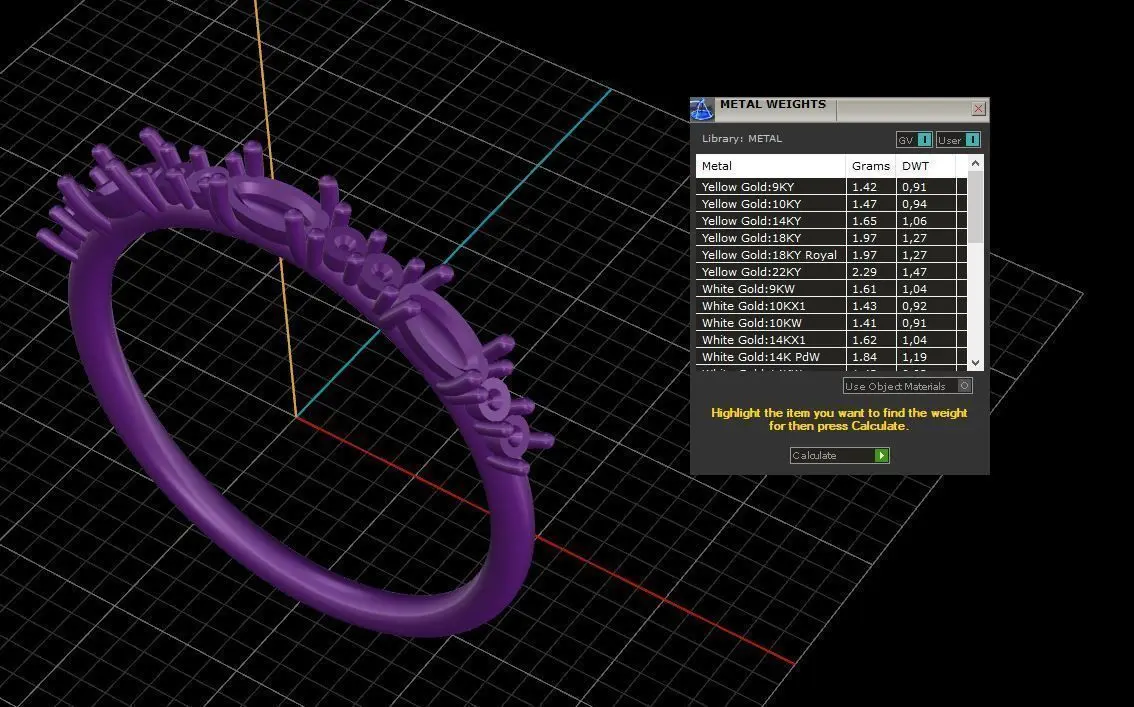This screenshot has width=1134, height=707.
Task: Click the 1,47 DWT value for 22KY
Action: (914, 272)
